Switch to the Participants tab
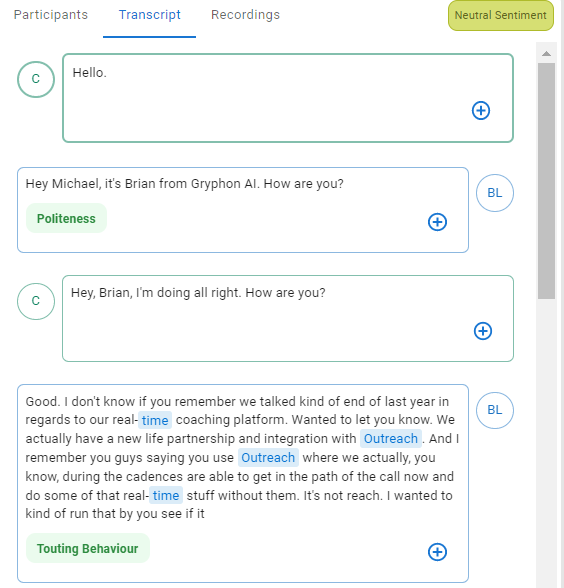Screen dimensions: 564x588 point(51,15)
